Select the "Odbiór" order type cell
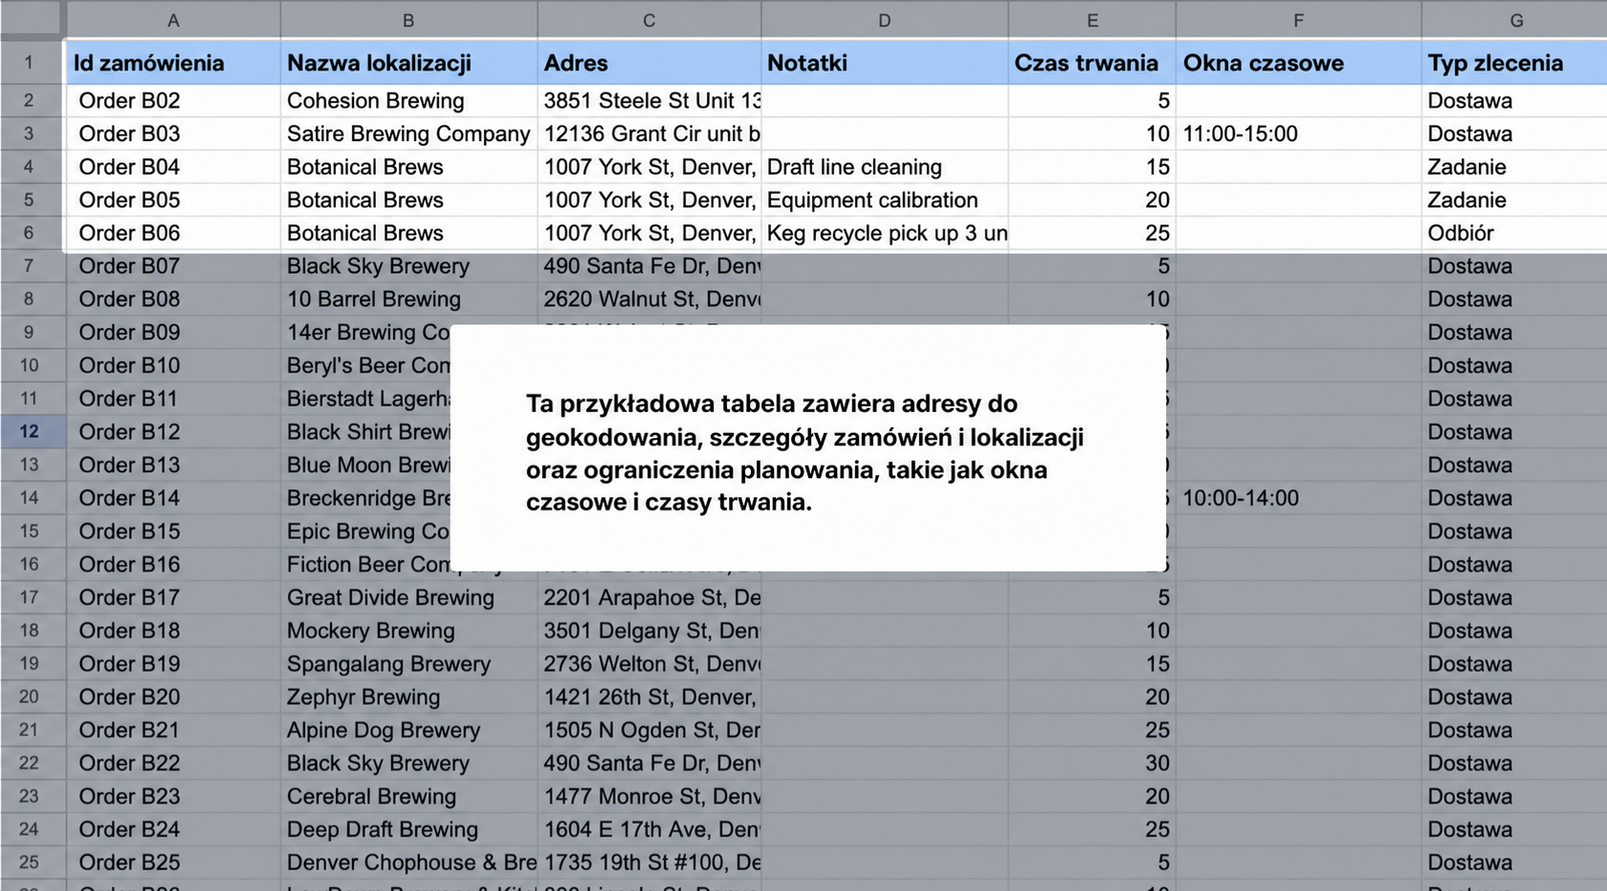 coord(1514,233)
